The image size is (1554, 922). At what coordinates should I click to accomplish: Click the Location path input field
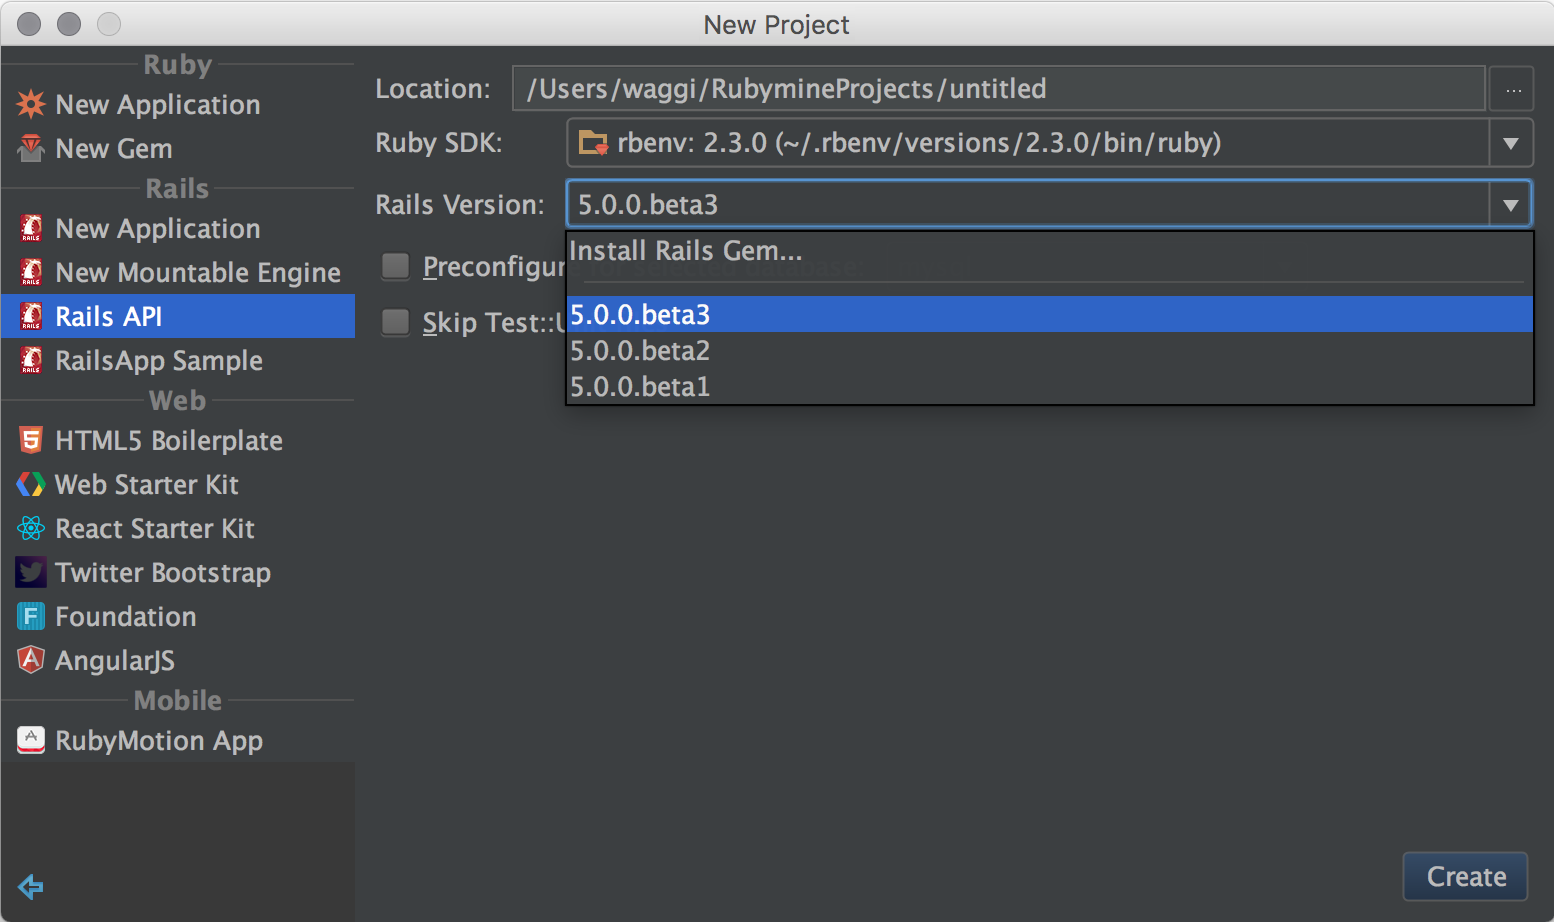[x=998, y=89]
